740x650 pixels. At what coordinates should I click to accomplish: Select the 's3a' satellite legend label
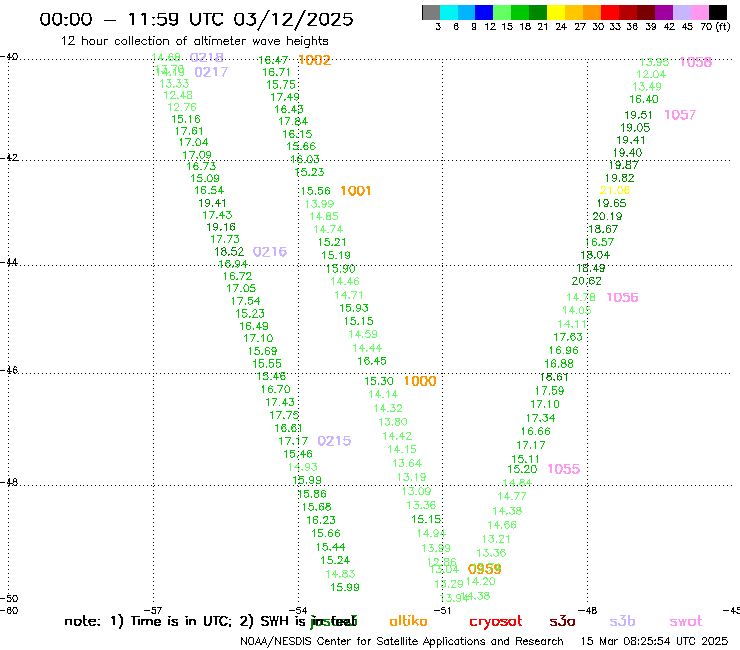[562, 621]
